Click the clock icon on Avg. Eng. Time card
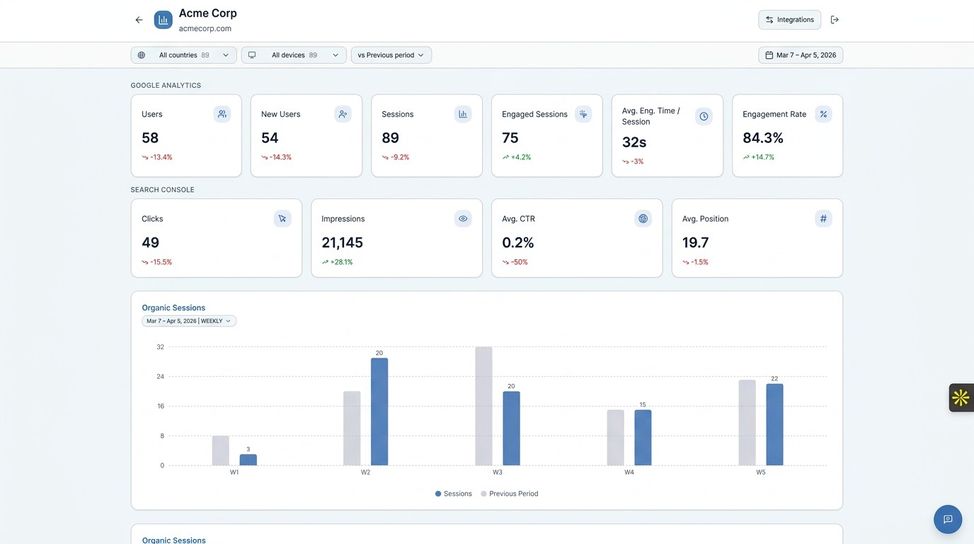This screenshot has height=544, width=974. pos(704,116)
